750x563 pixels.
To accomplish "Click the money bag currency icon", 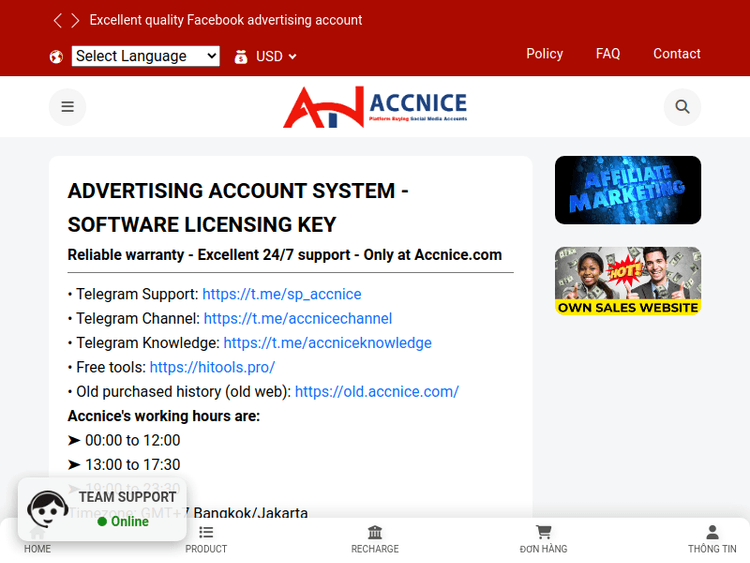I will coord(241,57).
